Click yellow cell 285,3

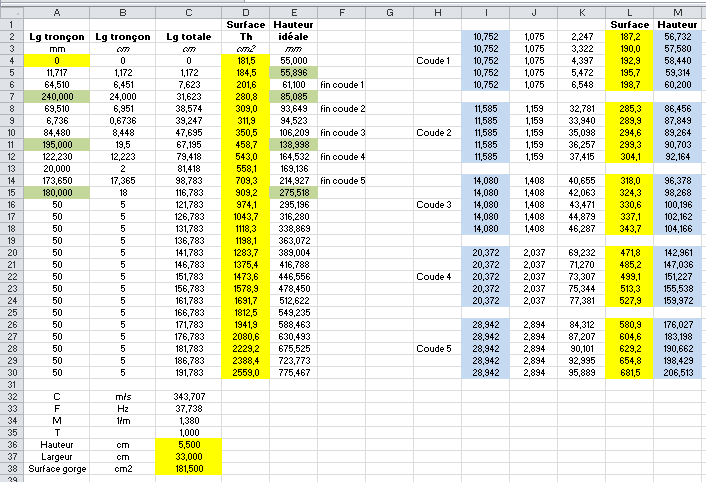pos(629,108)
